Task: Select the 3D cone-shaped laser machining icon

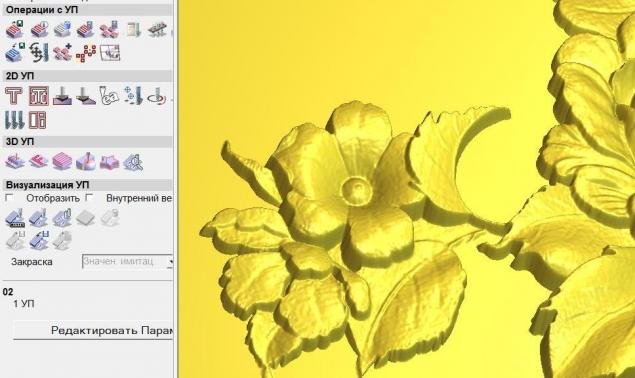Action: (86, 162)
